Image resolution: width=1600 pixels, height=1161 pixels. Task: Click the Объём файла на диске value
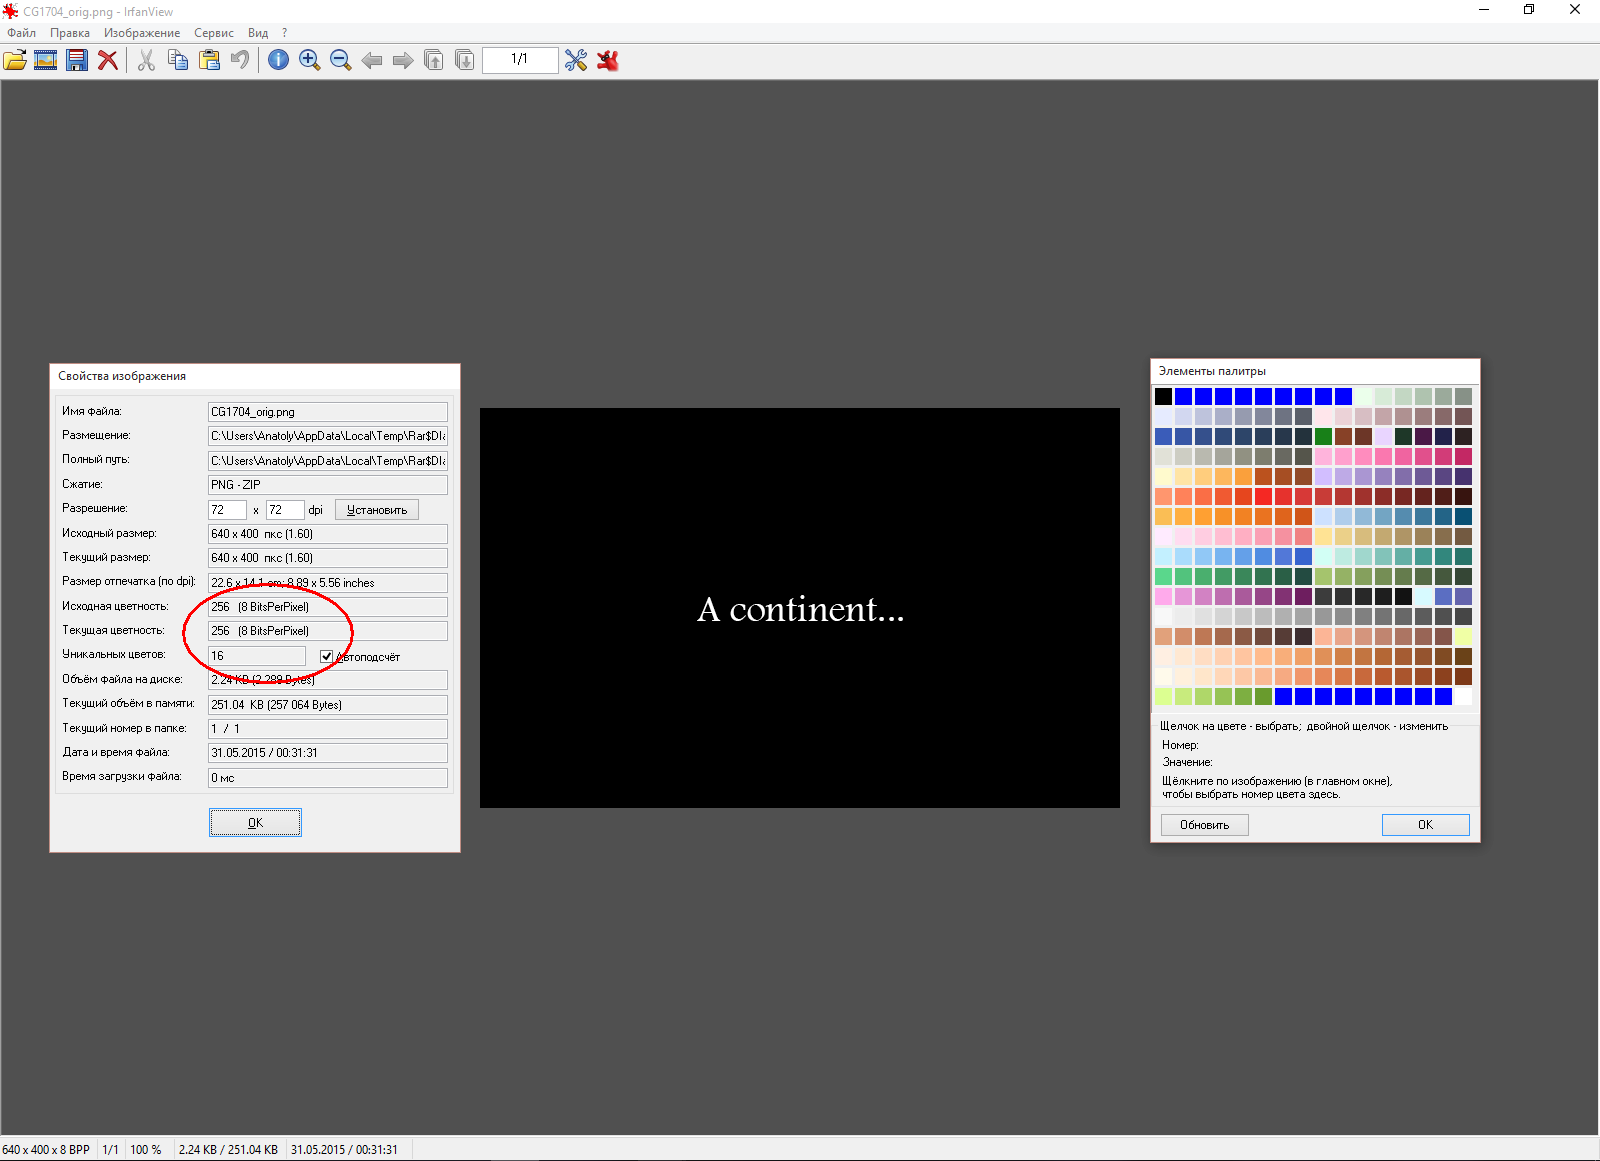click(x=328, y=680)
